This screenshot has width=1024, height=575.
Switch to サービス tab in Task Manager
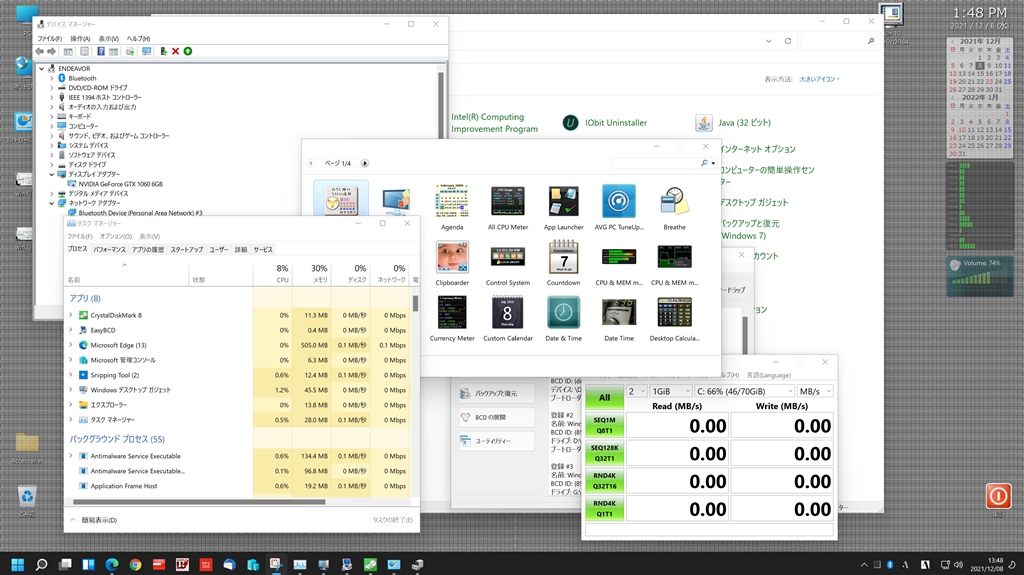click(263, 250)
